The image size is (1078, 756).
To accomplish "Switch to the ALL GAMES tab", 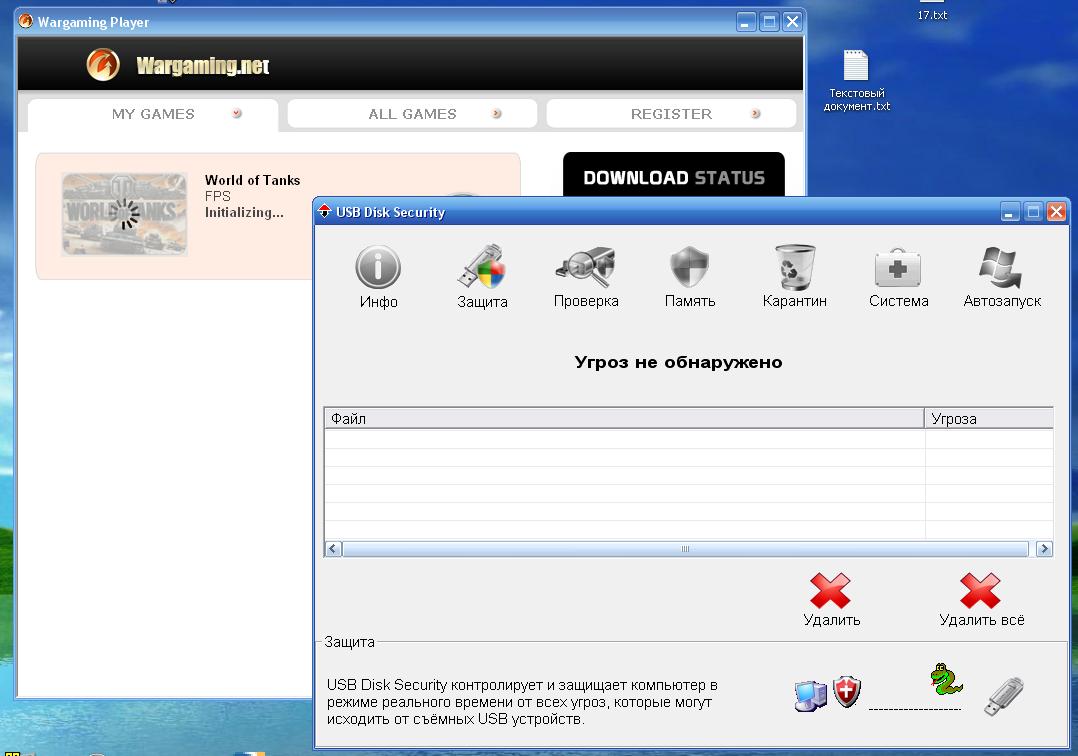I will (x=412, y=114).
